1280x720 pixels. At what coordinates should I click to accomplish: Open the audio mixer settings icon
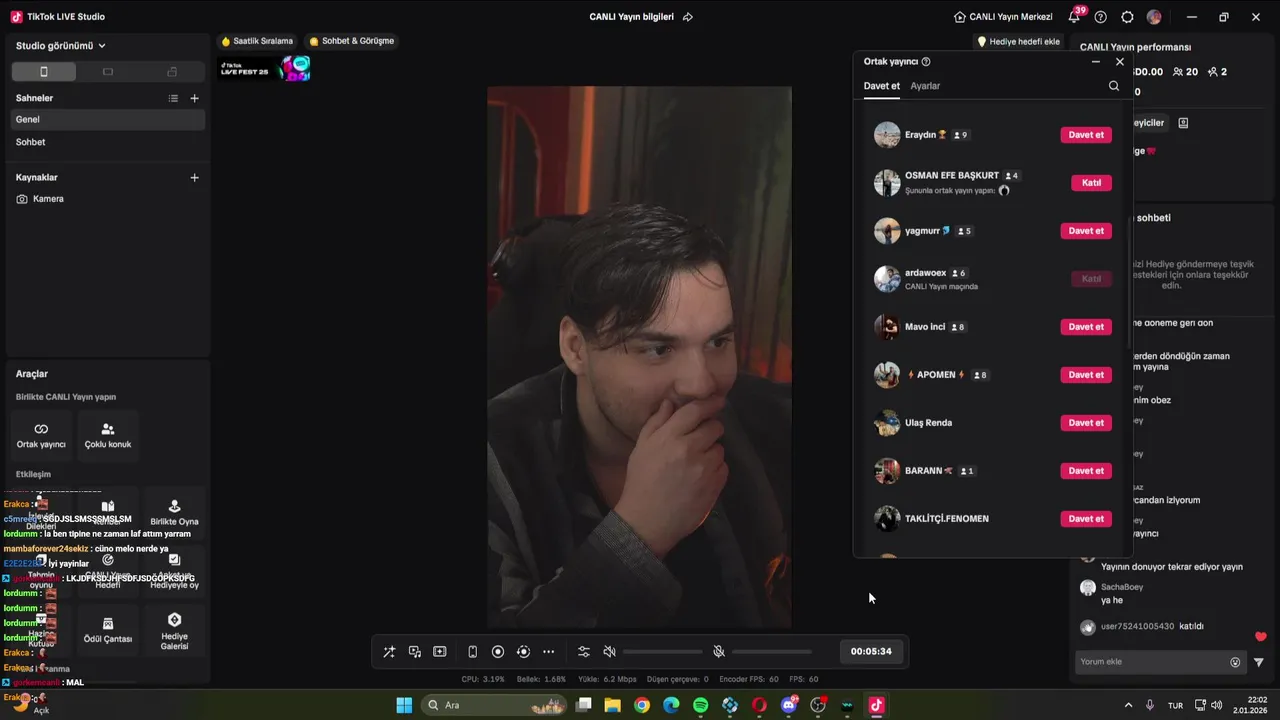pyautogui.click(x=584, y=652)
